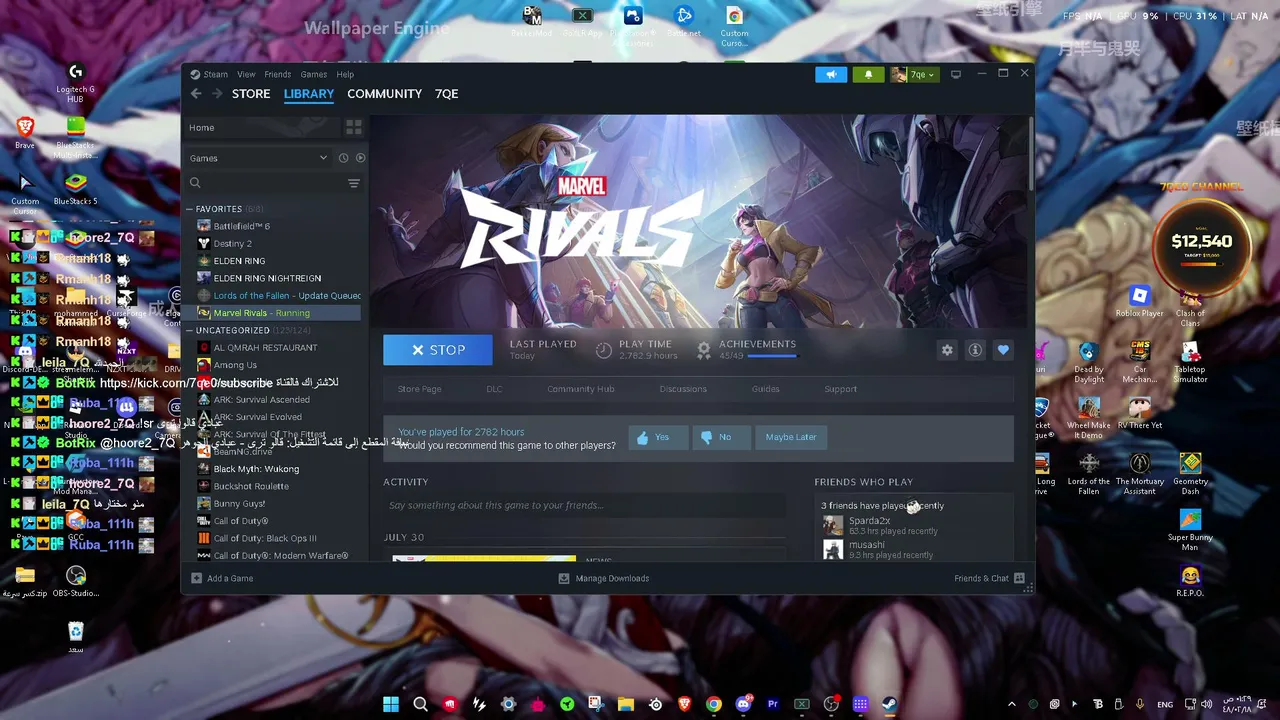Go back with Steam's back arrow
The height and width of the screenshot is (720, 1280).
[196, 94]
